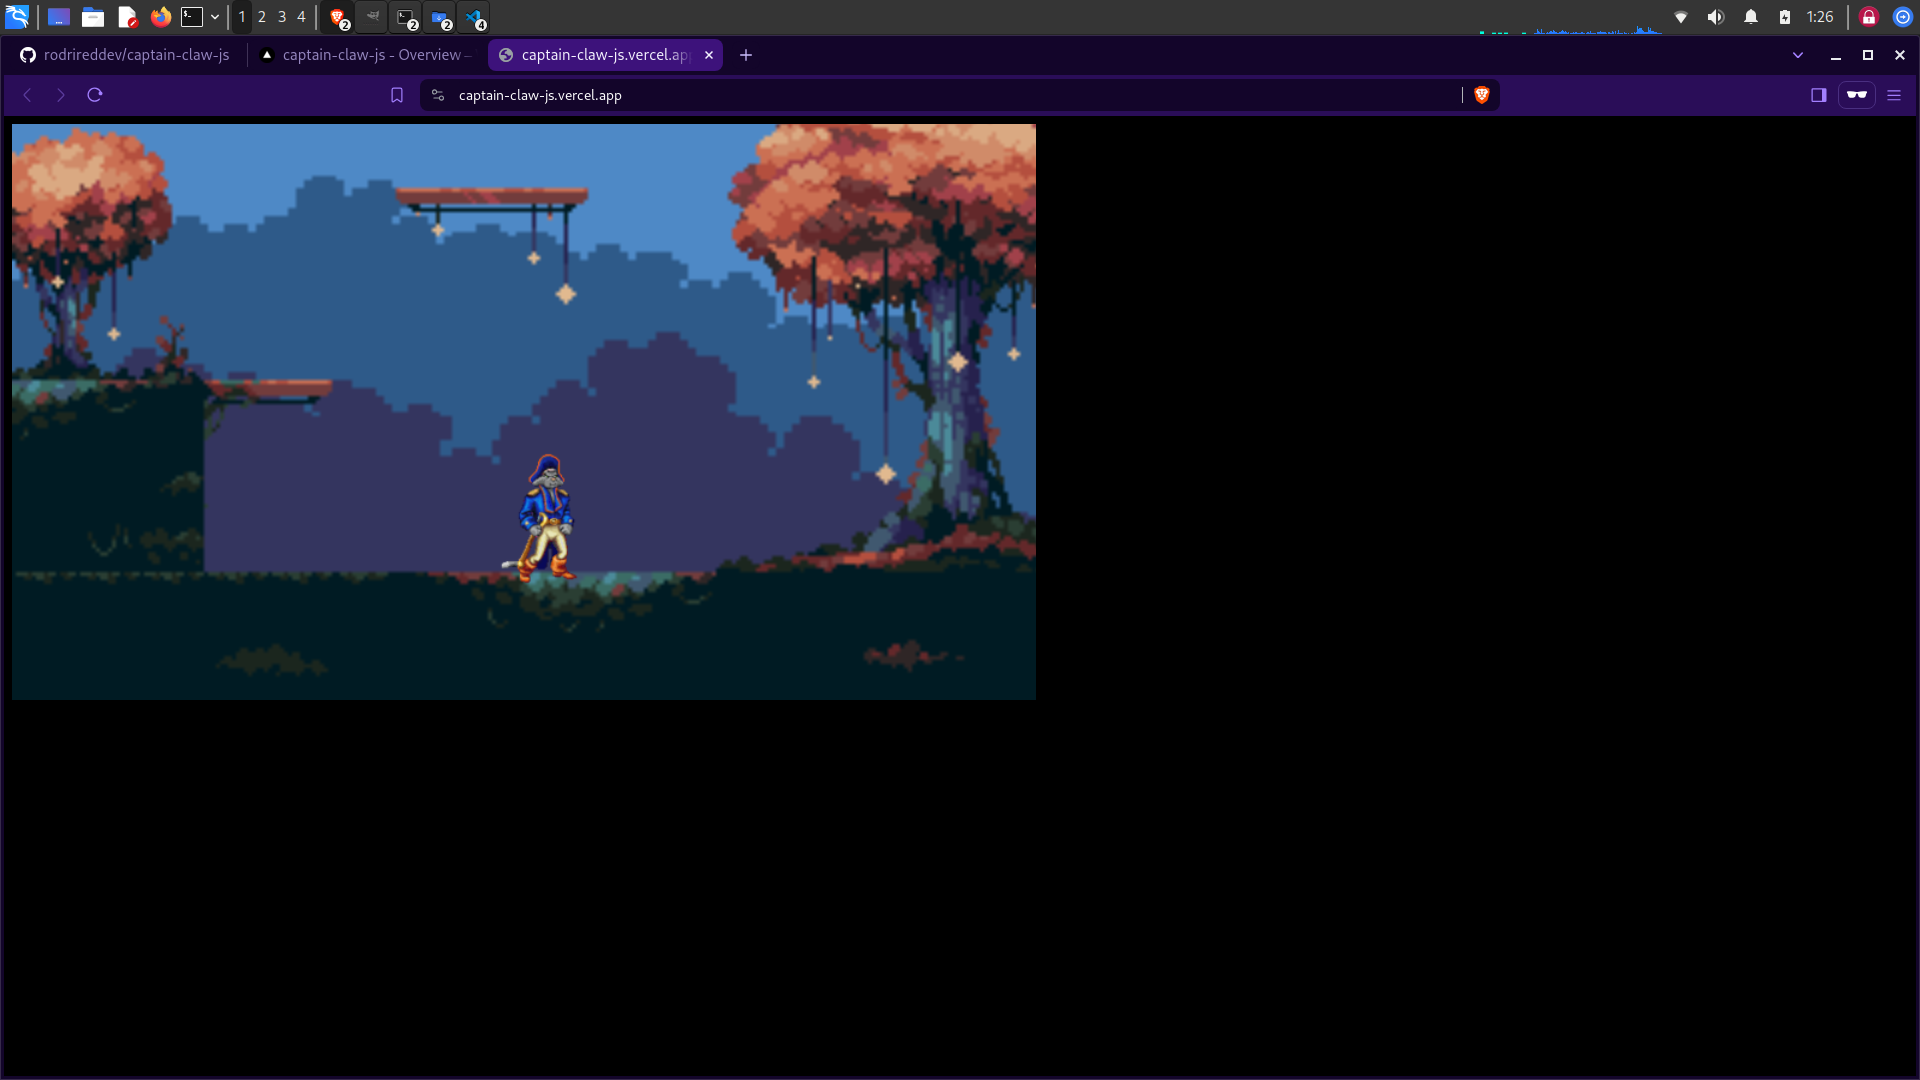Viewport: 1920px width, 1080px height.
Task: Switch to rodrireddev/captain-claw-js GitHub tab
Action: [x=125, y=55]
